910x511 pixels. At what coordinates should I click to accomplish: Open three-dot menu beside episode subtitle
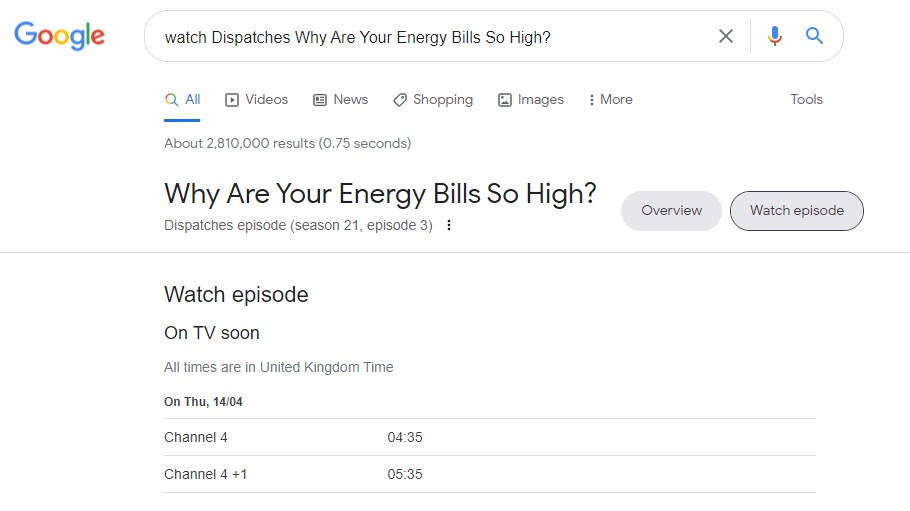click(x=449, y=225)
